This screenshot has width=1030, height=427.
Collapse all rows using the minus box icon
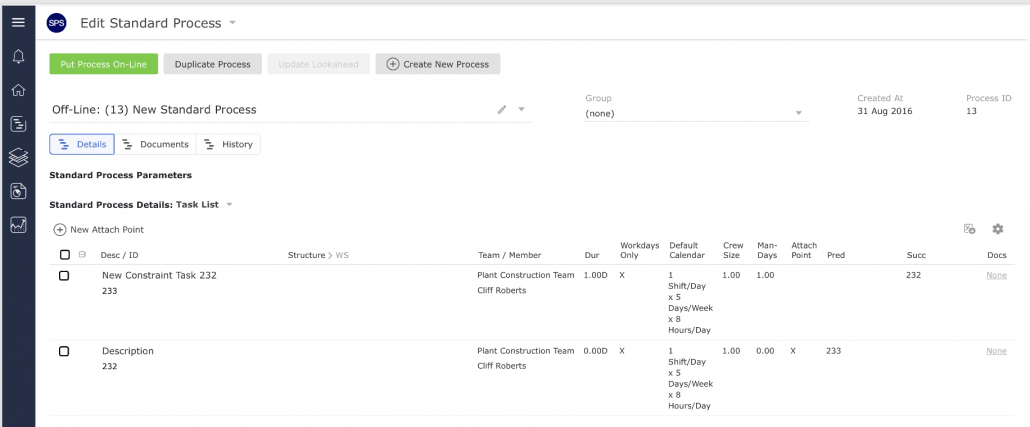click(x=82, y=254)
